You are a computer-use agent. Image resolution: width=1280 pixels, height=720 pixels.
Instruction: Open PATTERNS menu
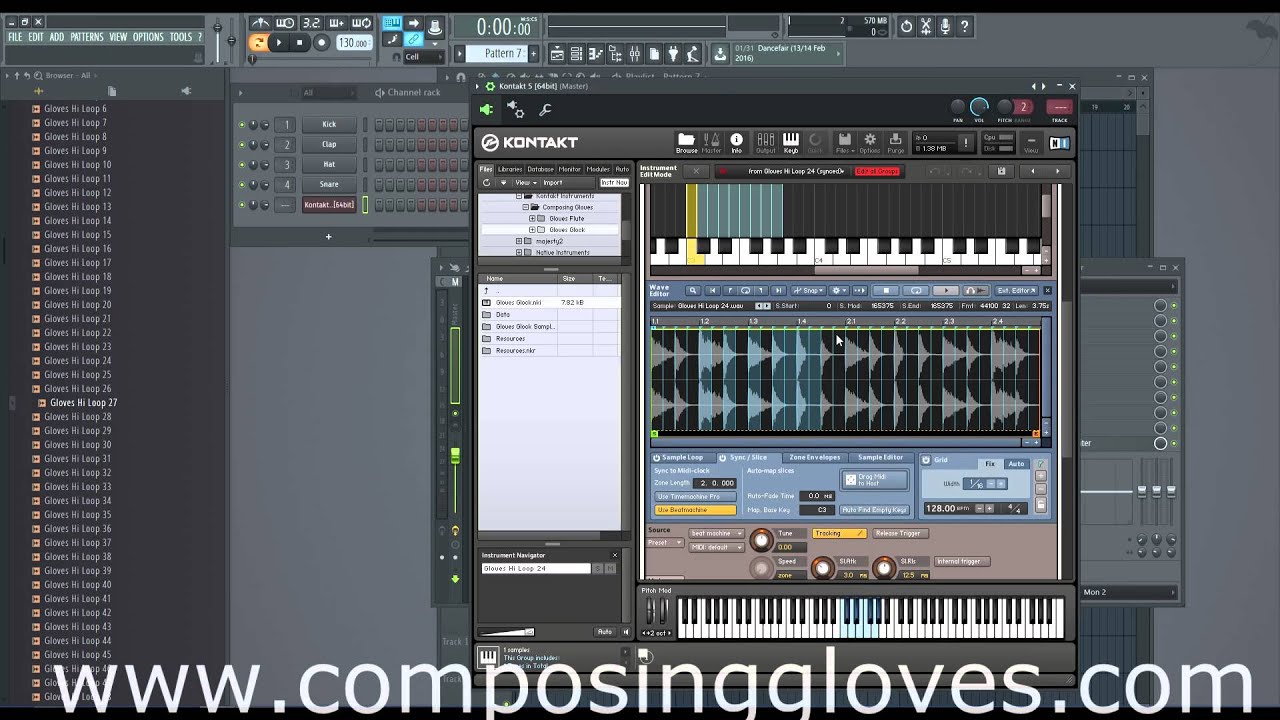tap(87, 37)
